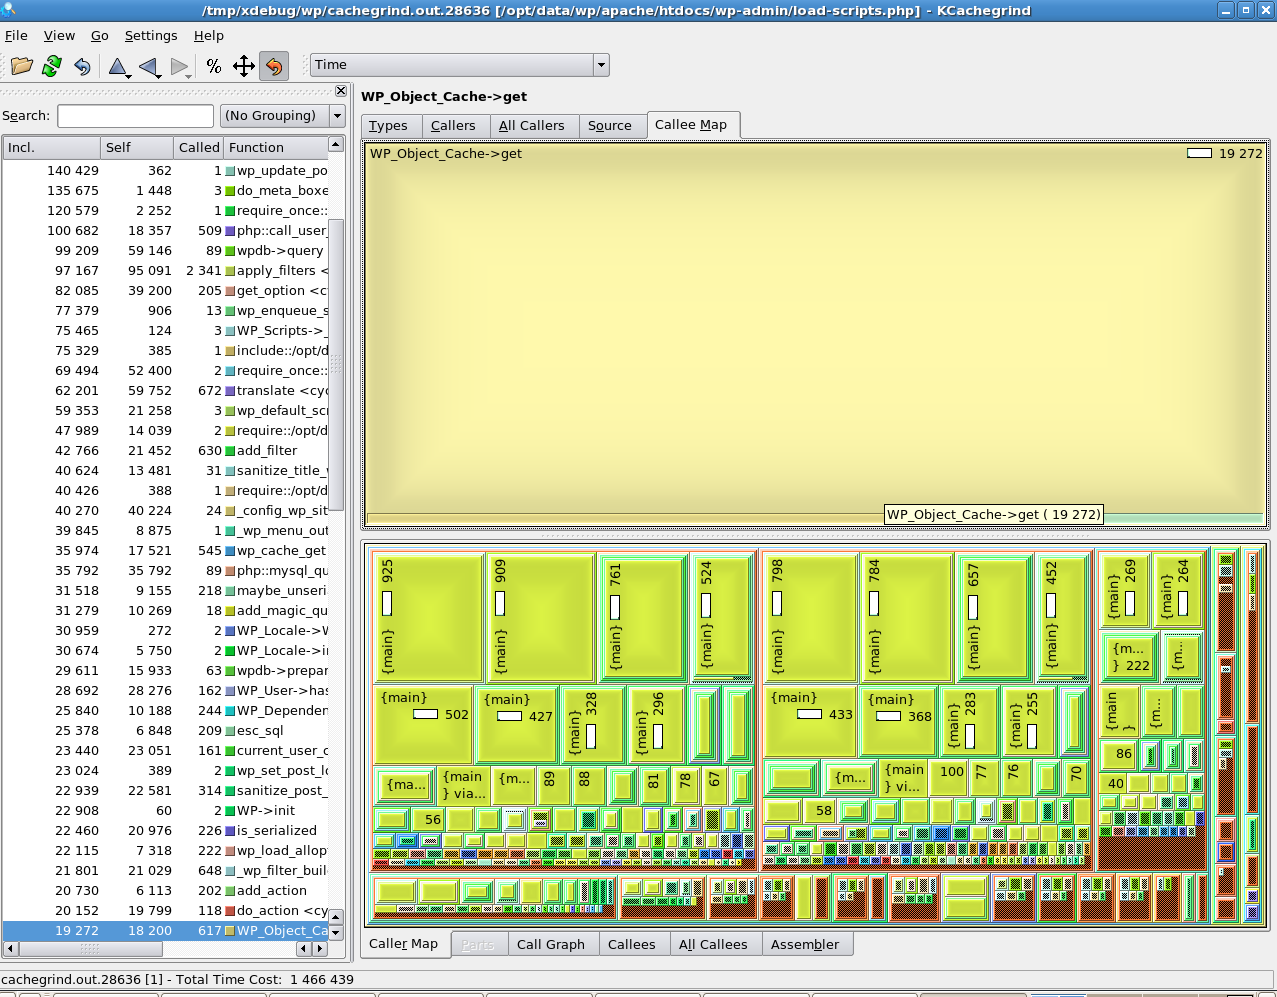The image size is (1277, 997).
Task: Switch to the Assembler tab
Action: [805, 945]
